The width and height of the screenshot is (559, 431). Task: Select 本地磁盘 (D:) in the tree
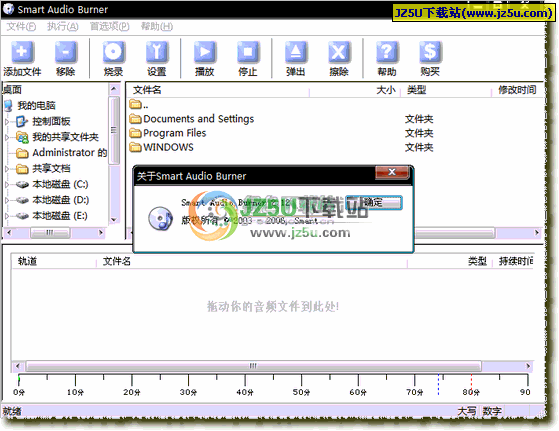tap(61, 200)
